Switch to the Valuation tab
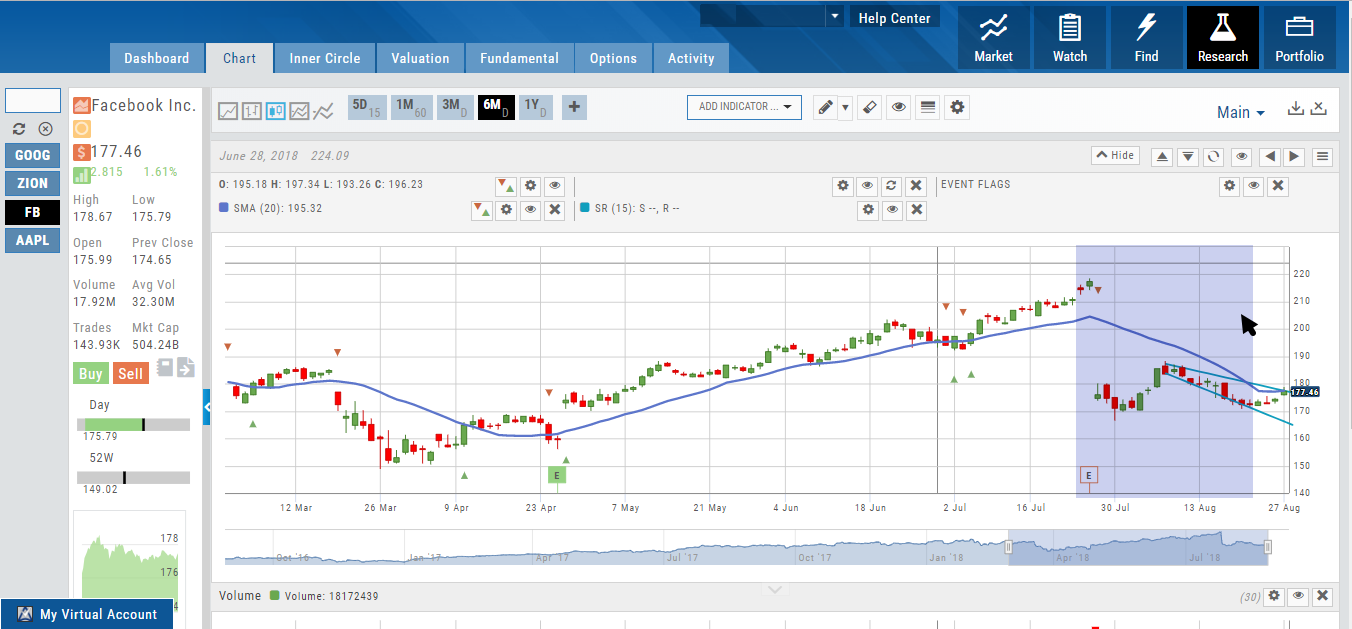1352x629 pixels. click(x=420, y=58)
